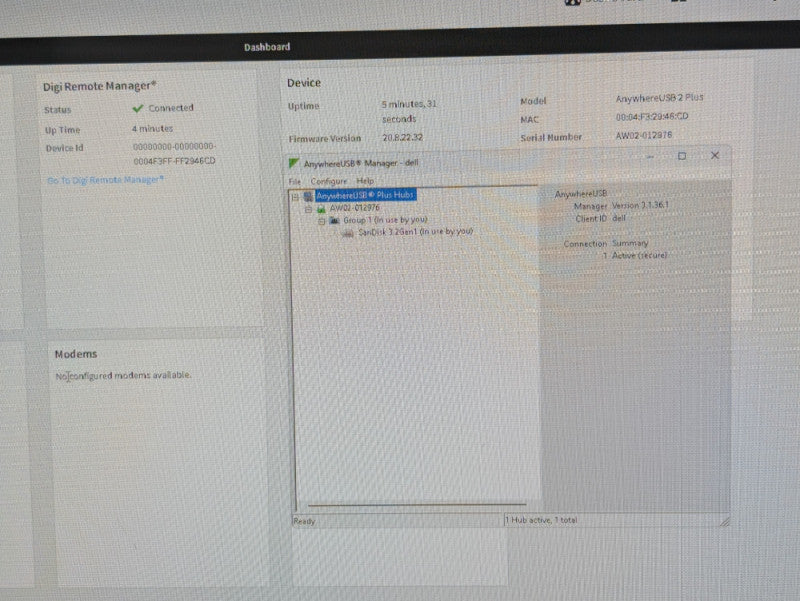
Task: Click the Up Time '4 minutes' value
Action: tap(153, 129)
